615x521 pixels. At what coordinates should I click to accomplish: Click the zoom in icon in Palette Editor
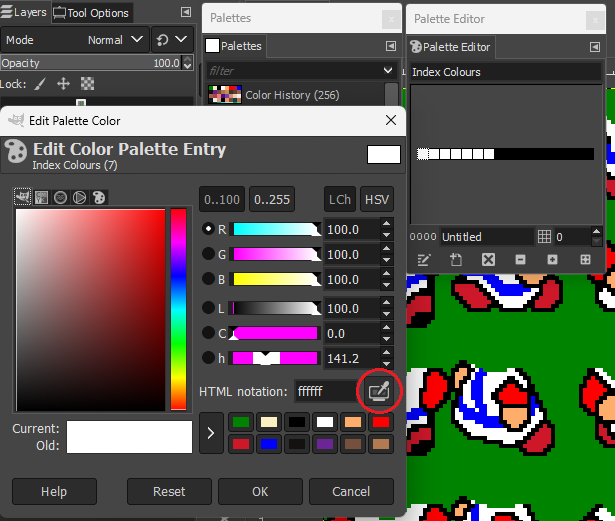(x=552, y=260)
